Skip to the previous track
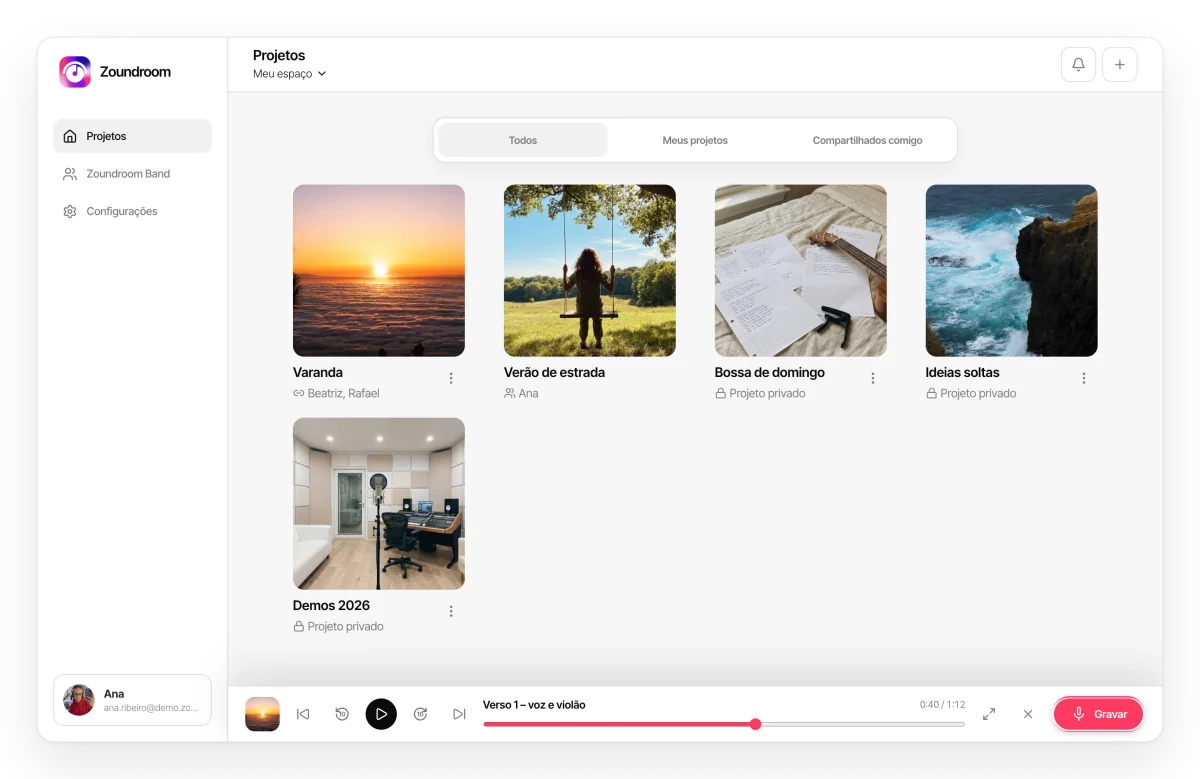 tap(303, 714)
